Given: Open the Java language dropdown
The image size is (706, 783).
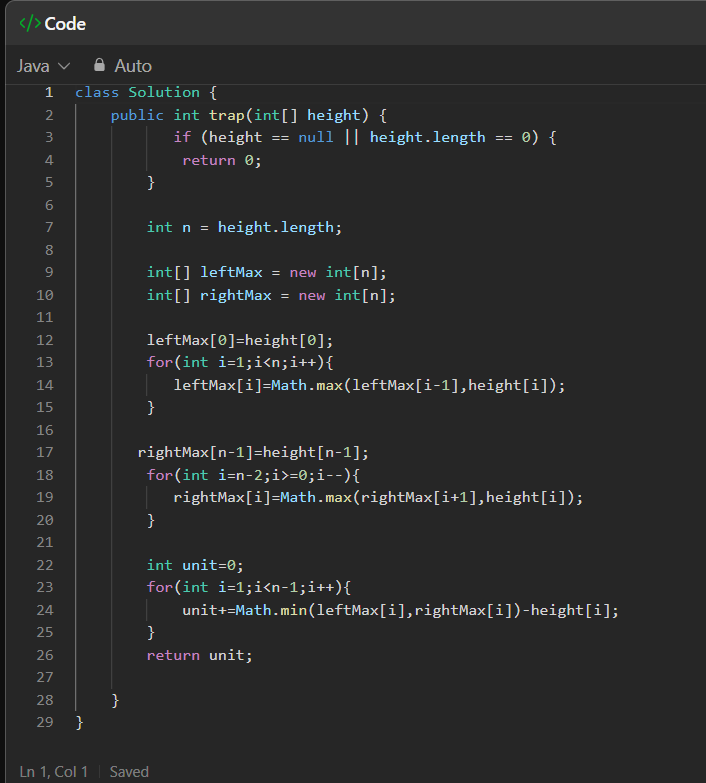Looking at the screenshot, I should click(43, 66).
